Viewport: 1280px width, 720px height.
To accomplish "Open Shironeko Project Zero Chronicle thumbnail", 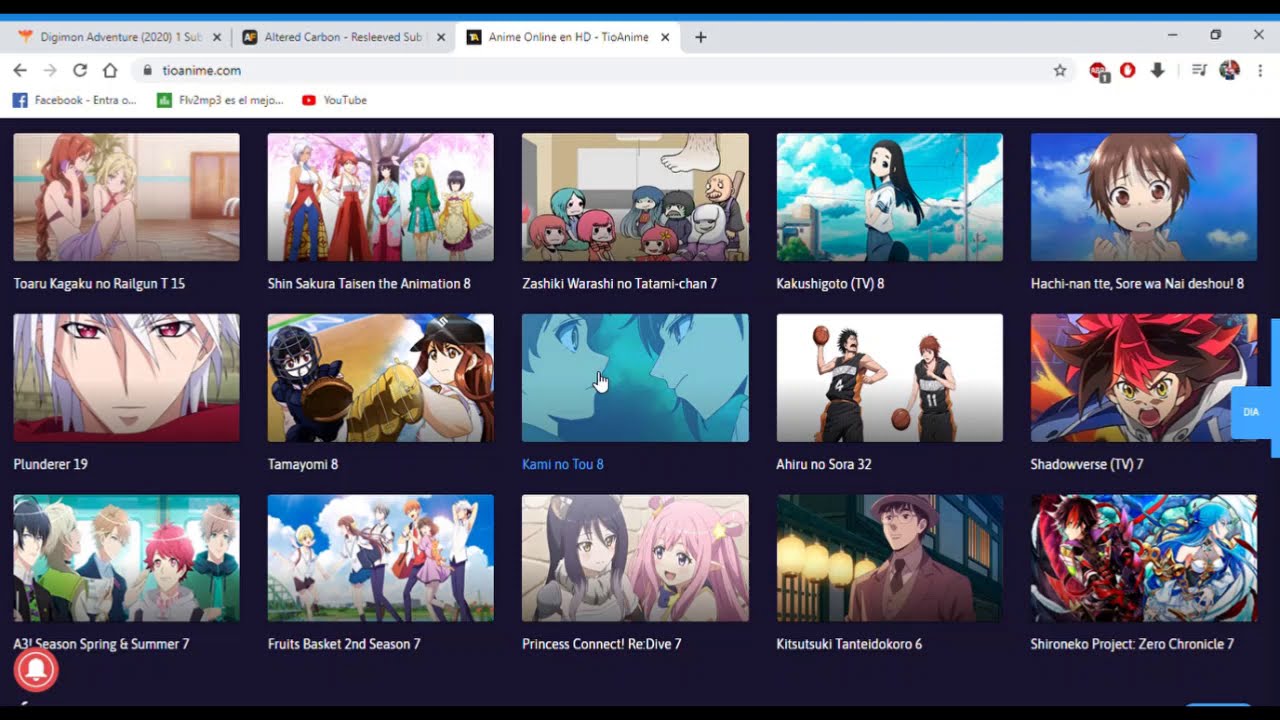I will pyautogui.click(x=1144, y=558).
